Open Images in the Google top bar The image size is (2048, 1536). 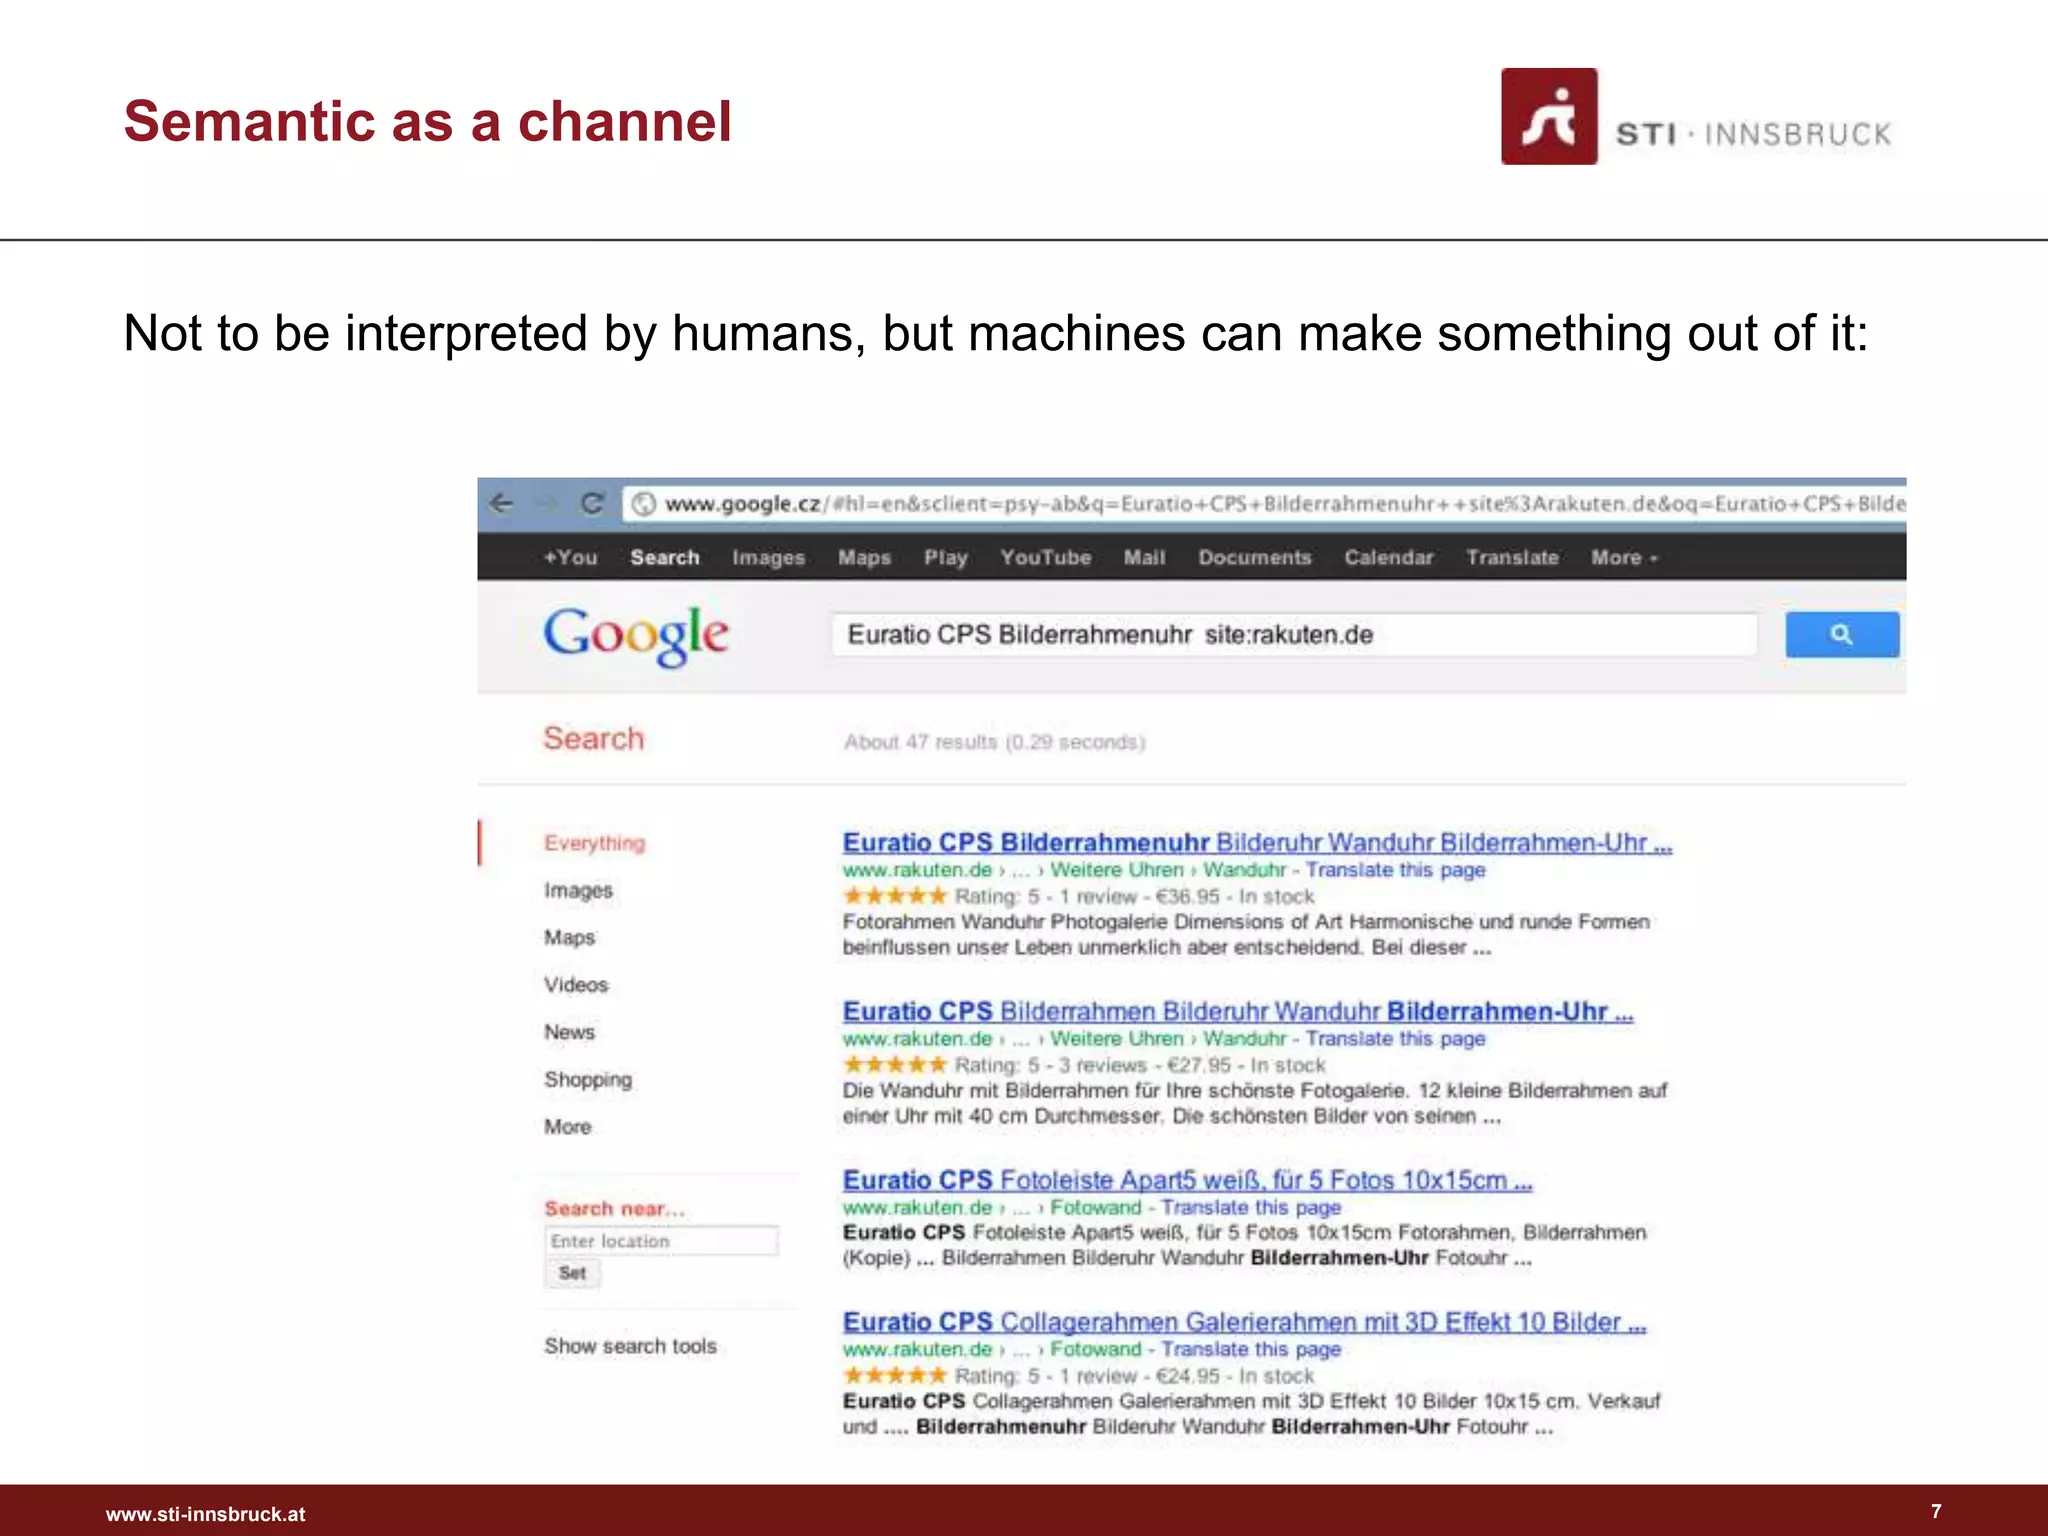(768, 558)
